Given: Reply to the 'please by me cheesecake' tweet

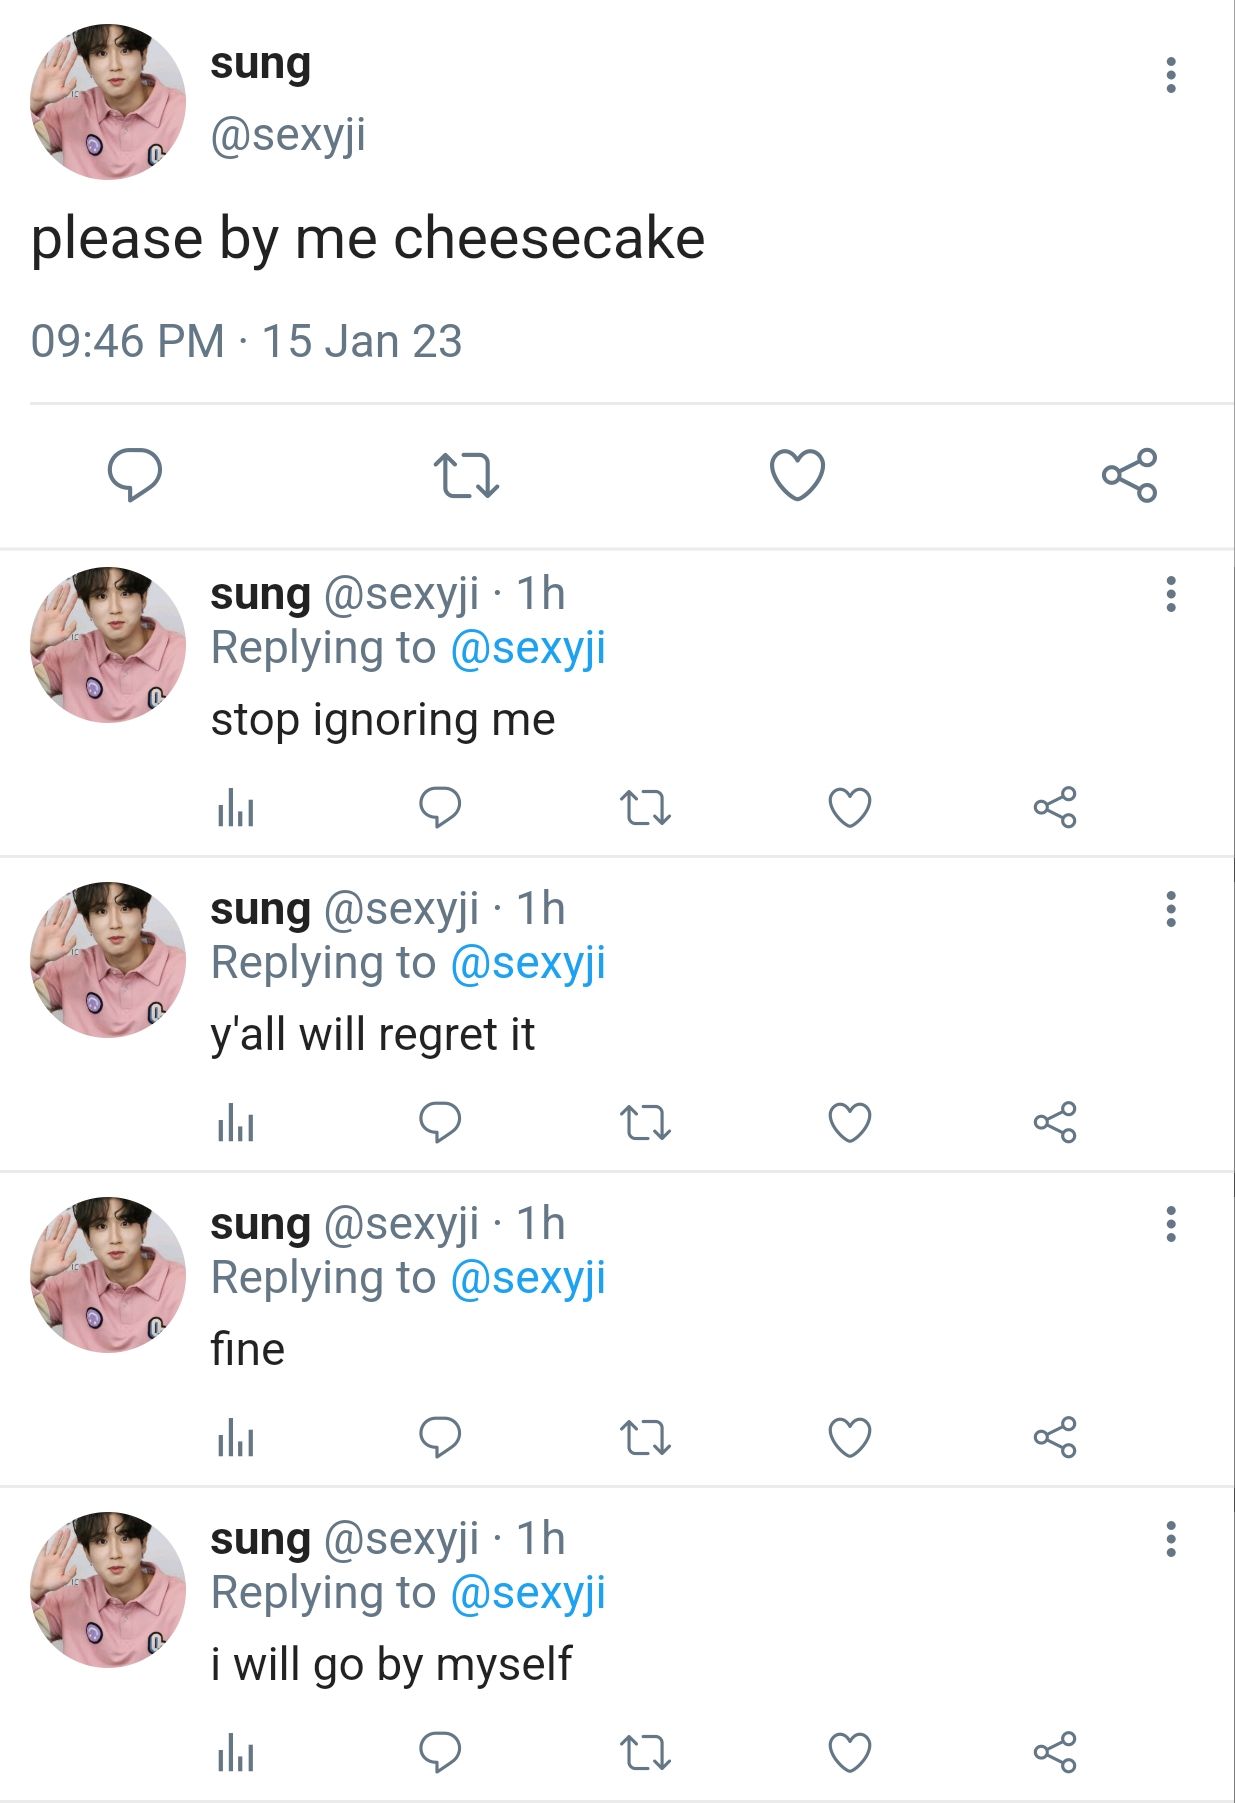Looking at the screenshot, I should 135,474.
